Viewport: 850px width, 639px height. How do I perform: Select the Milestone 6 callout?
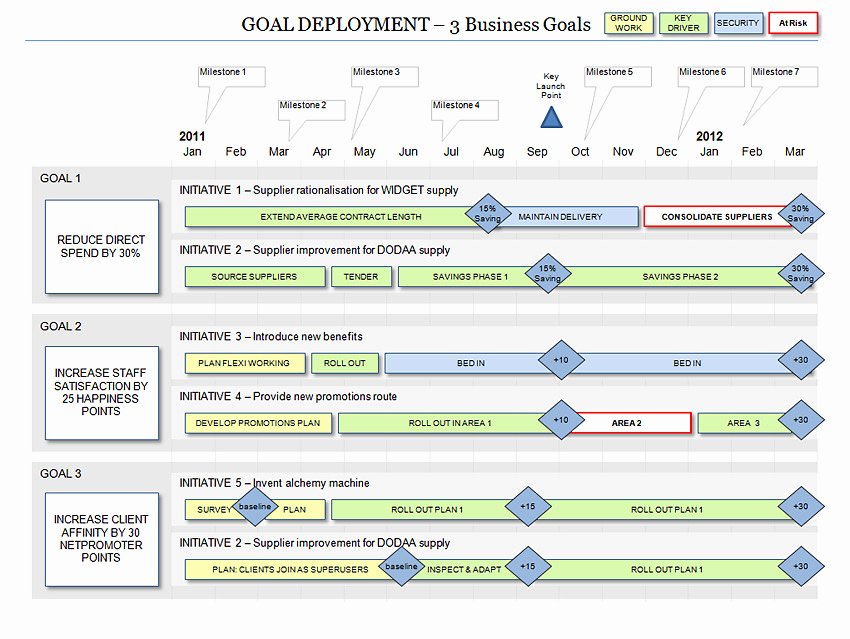coord(711,76)
